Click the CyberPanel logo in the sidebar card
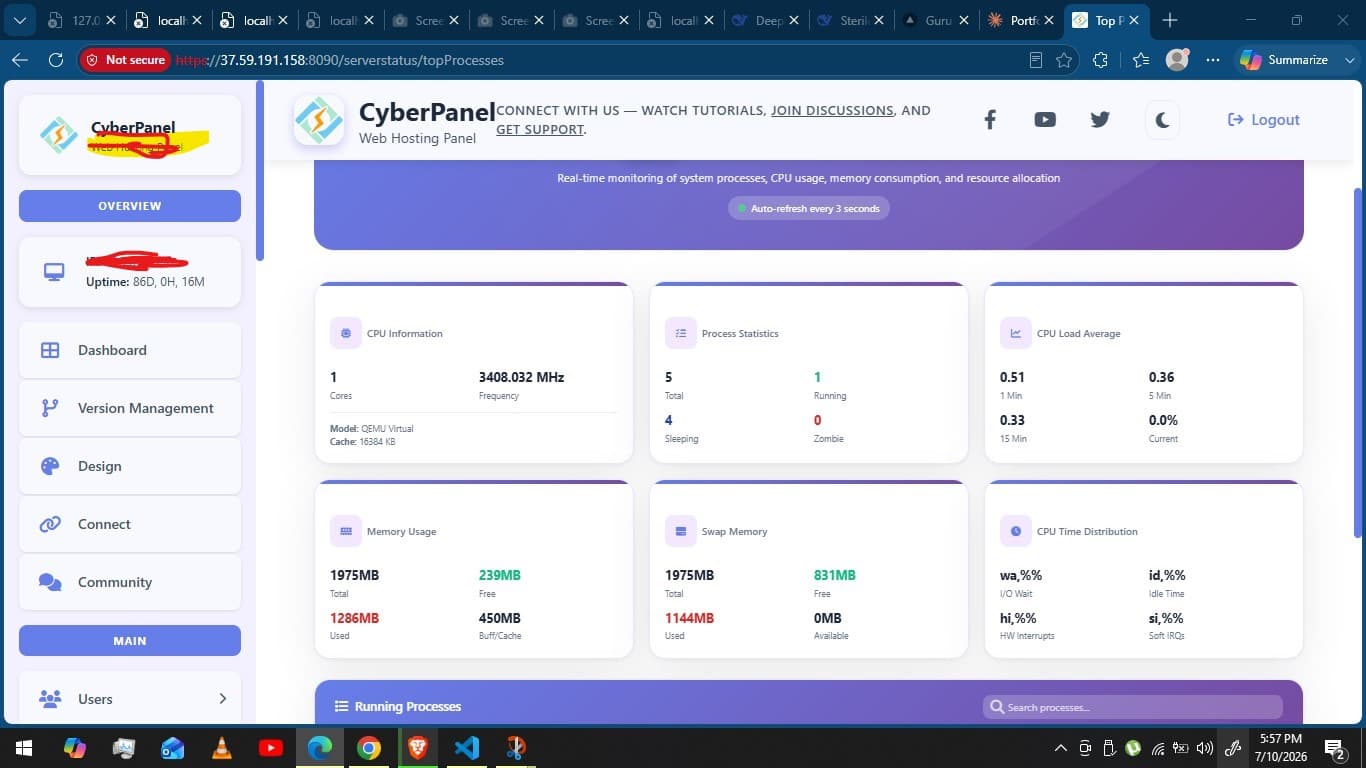This screenshot has height=768, width=1366. (58, 135)
